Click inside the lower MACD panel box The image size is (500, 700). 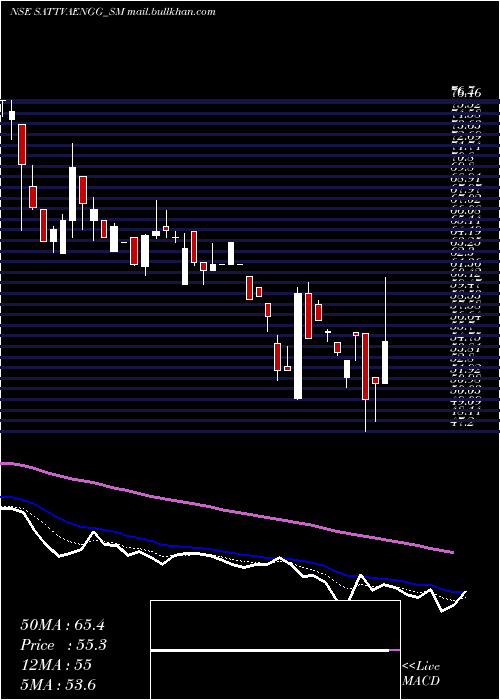275,675
